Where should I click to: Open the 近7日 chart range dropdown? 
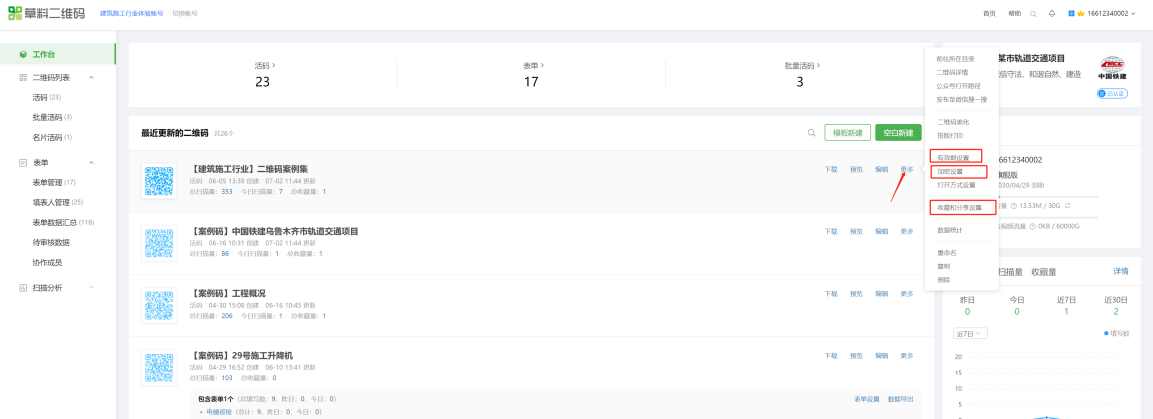pyautogui.click(x=969, y=333)
